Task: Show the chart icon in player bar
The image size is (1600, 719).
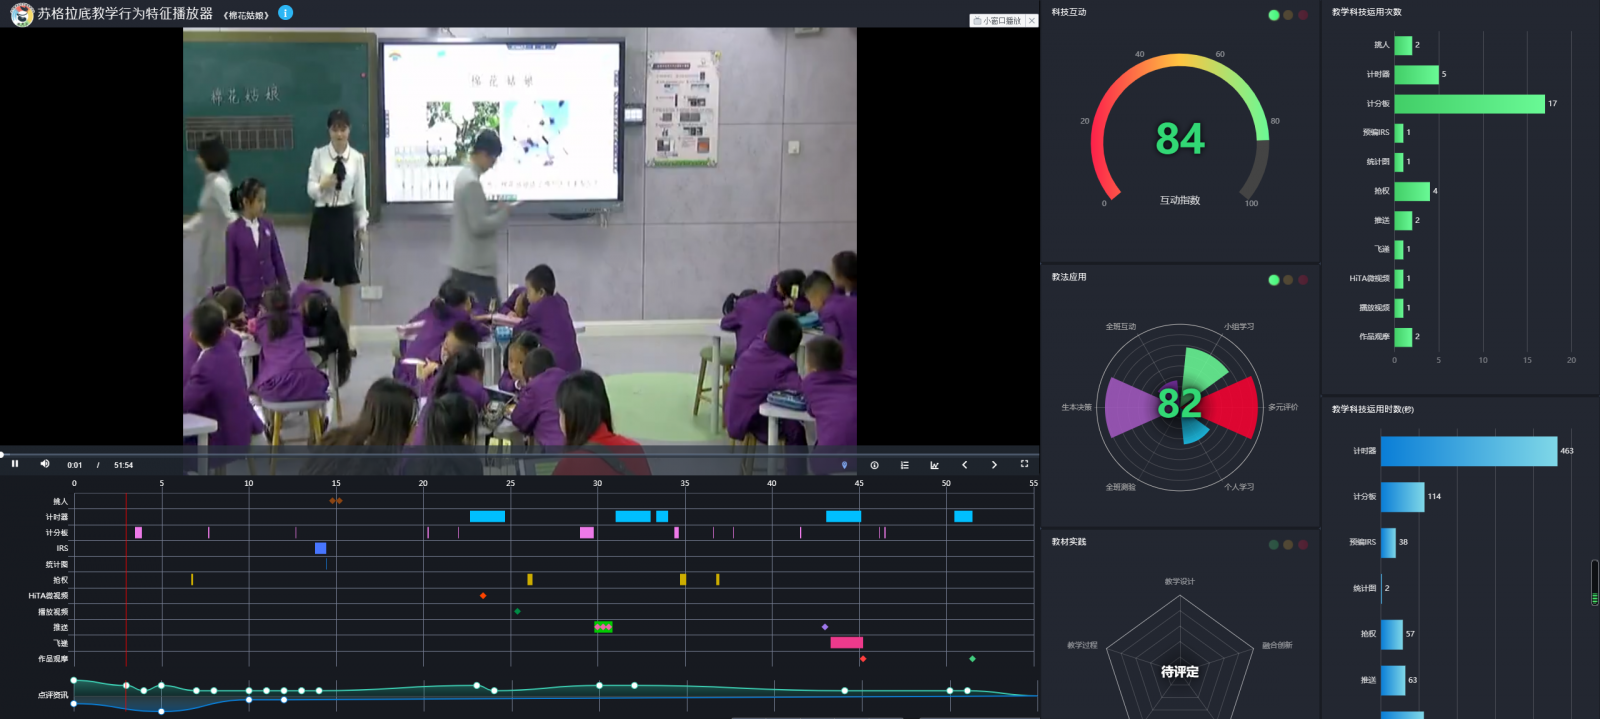Action: [934, 465]
